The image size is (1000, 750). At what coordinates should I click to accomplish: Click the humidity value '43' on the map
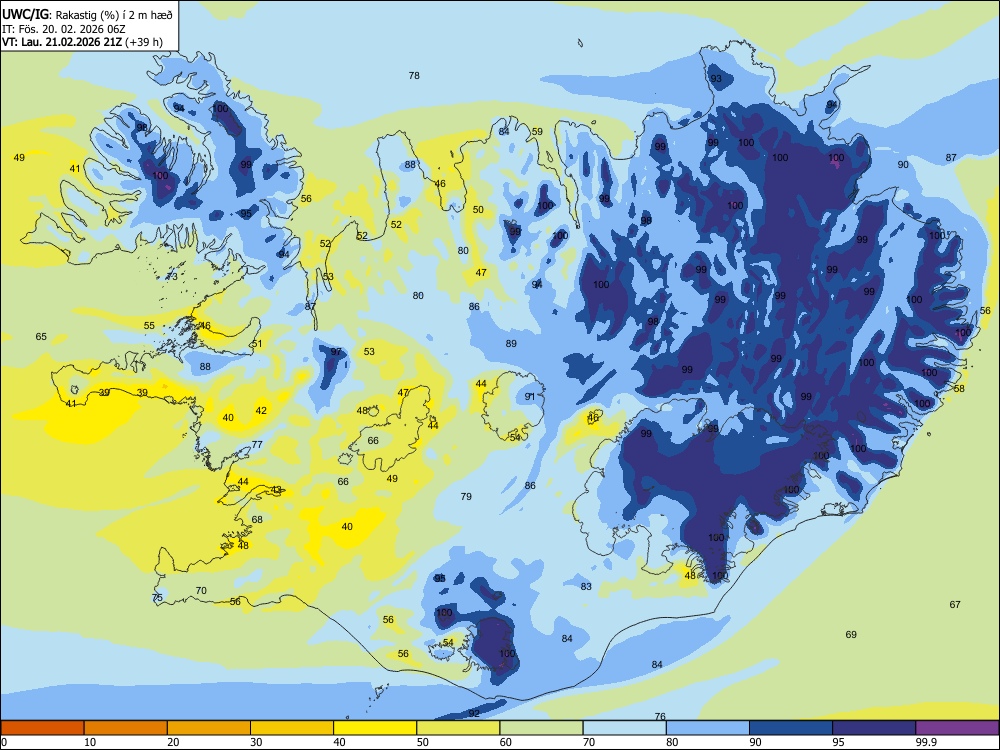276,490
